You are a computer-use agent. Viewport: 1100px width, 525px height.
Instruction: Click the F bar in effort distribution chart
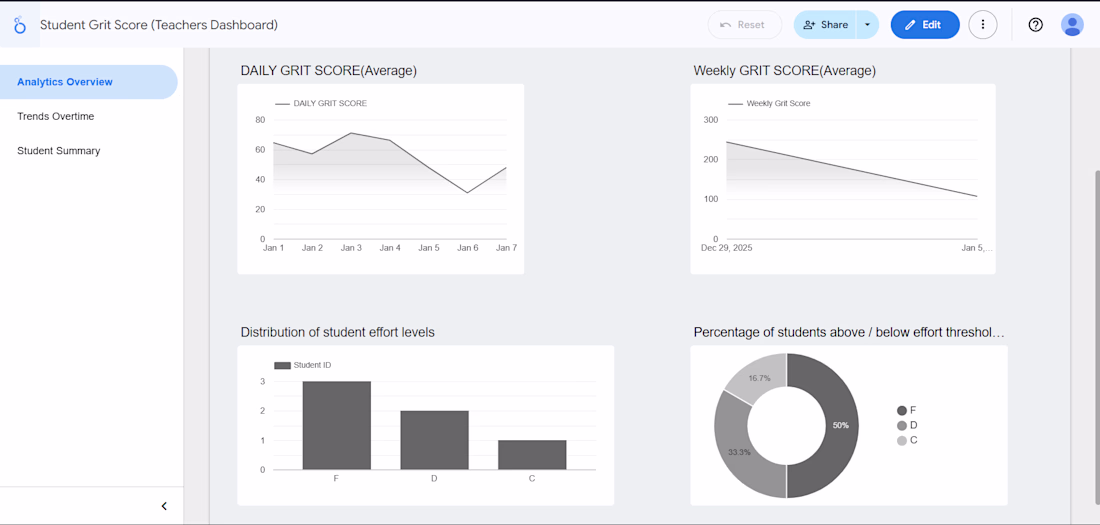point(336,425)
